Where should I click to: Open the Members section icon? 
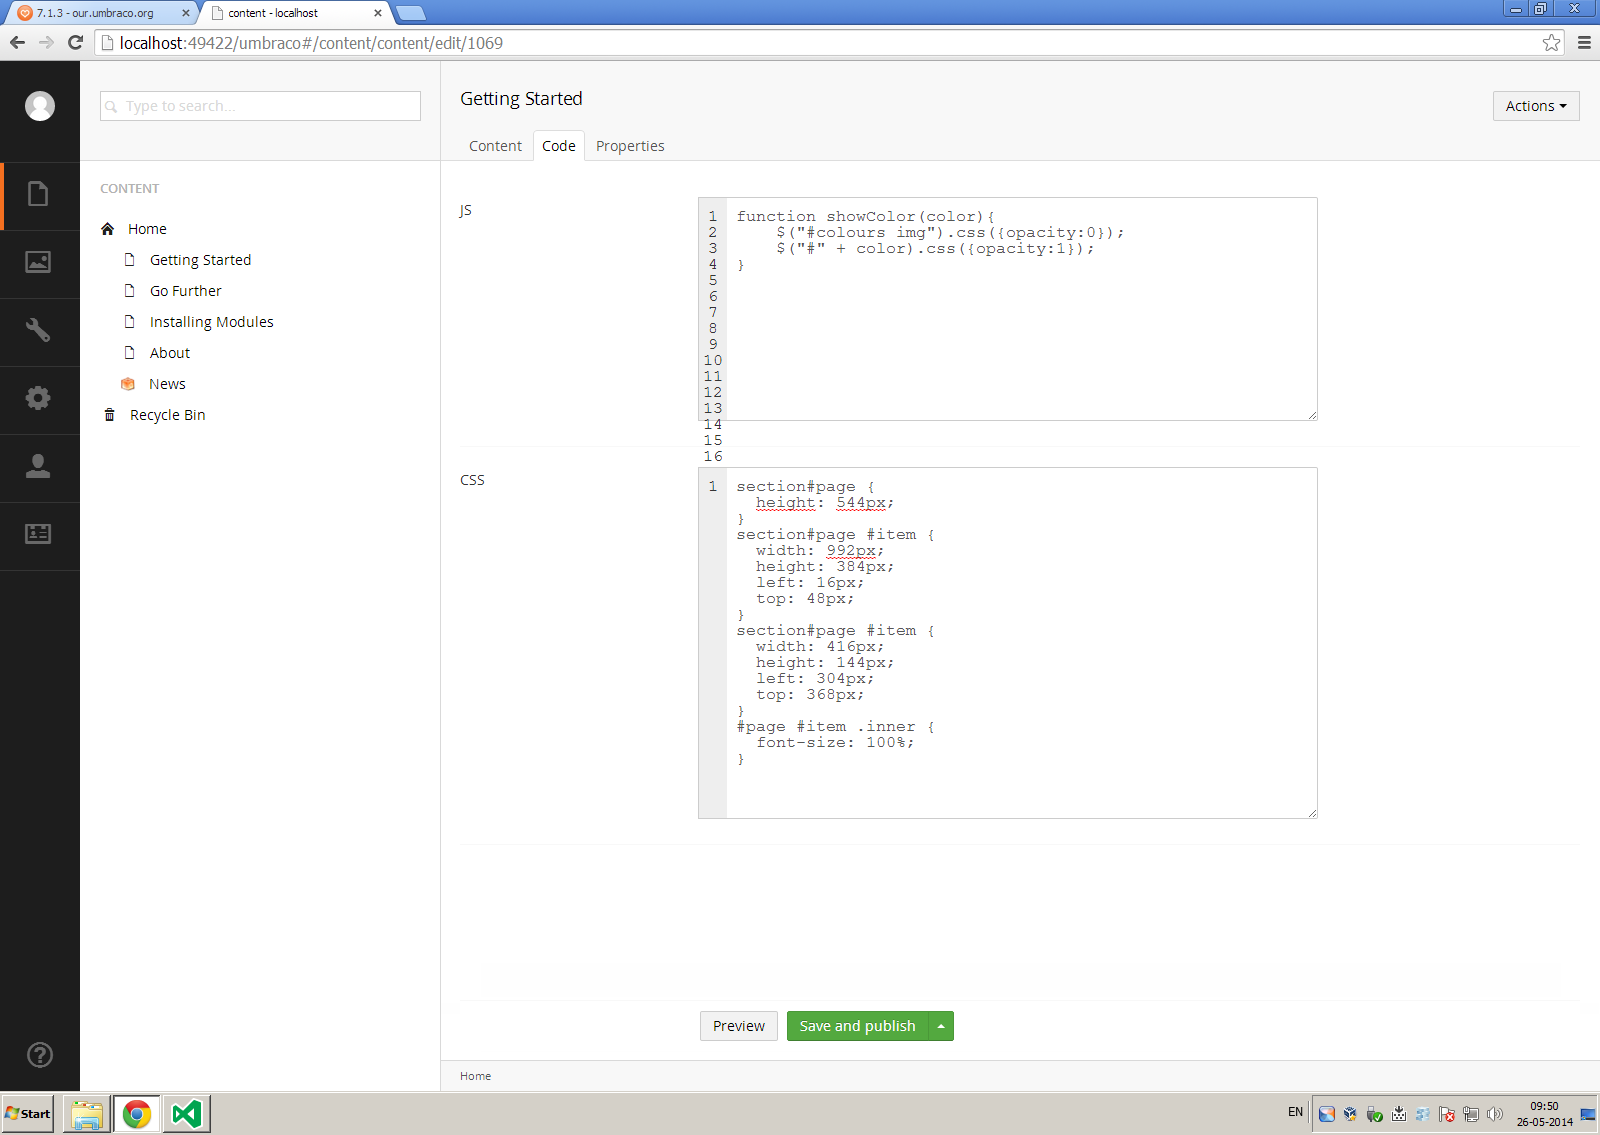click(x=38, y=534)
